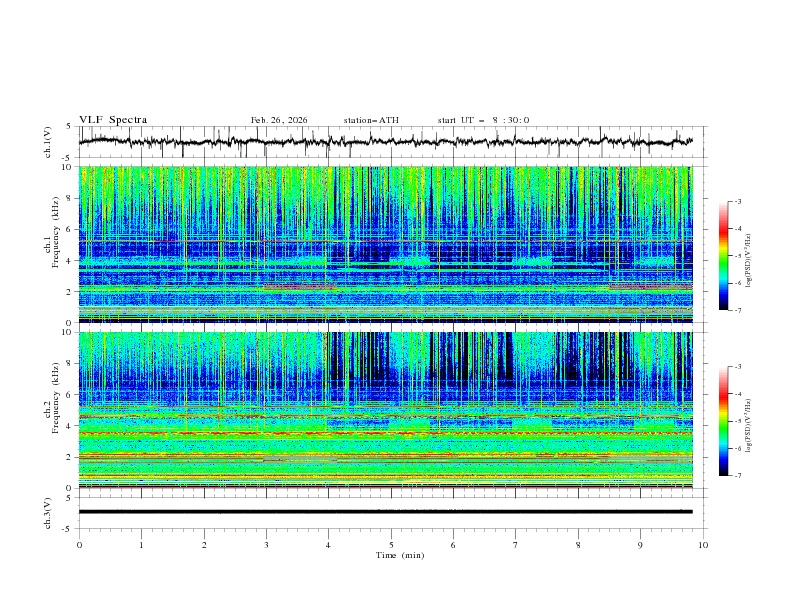This screenshot has height=612, width=792.
Task: Click the "ch.1(V)" waveform axis label
Action: (x=48, y=142)
